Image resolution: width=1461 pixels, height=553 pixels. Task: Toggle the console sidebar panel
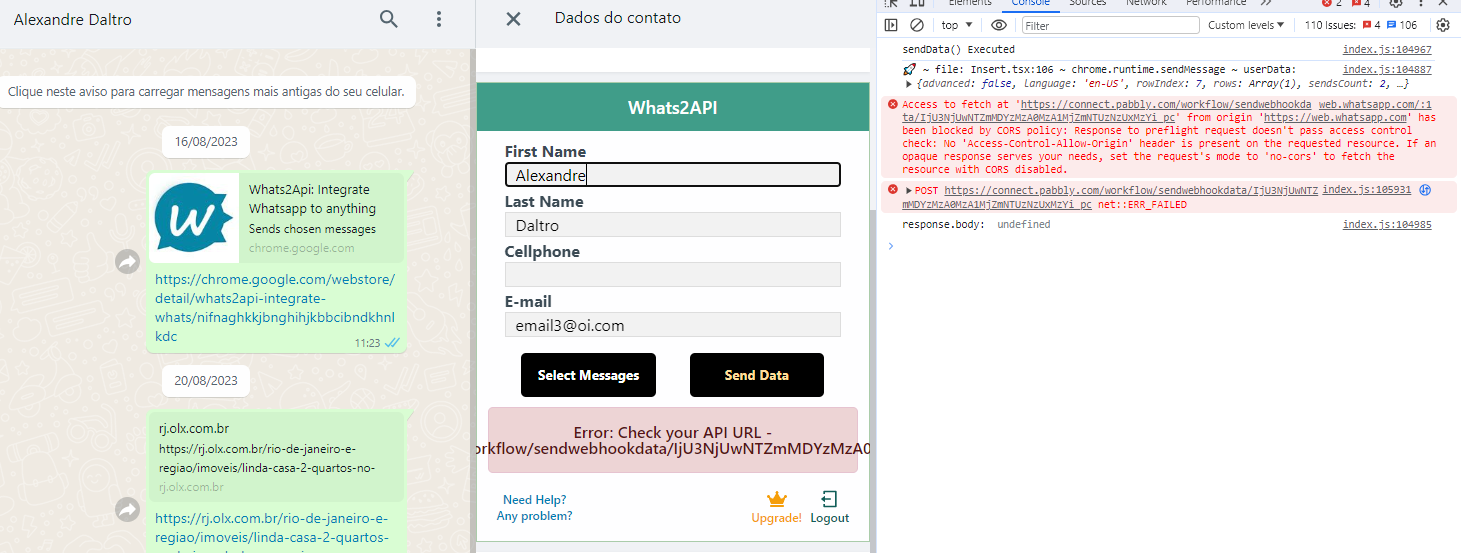891,25
